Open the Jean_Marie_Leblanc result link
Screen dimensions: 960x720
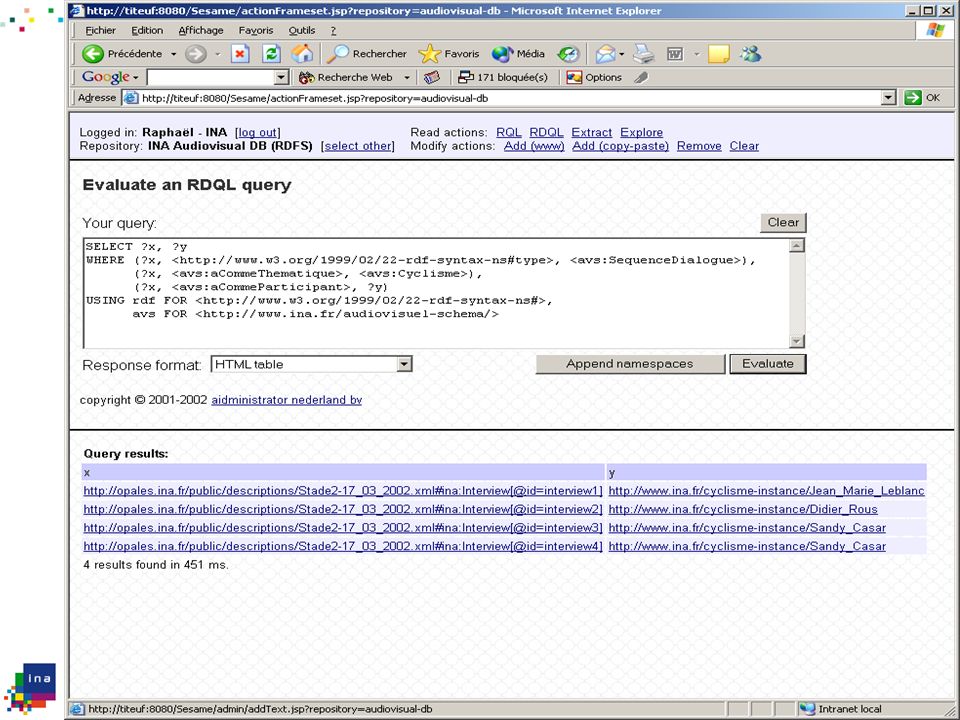(767, 491)
